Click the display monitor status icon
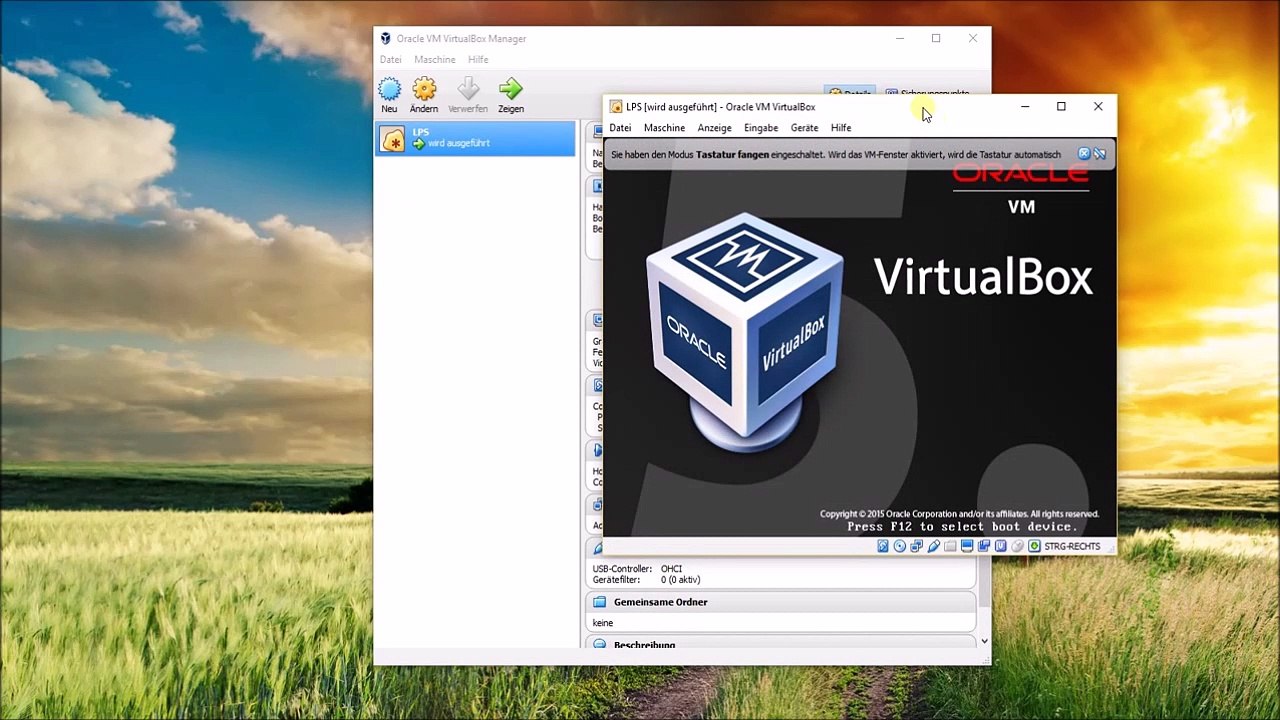1280x720 pixels. (967, 546)
